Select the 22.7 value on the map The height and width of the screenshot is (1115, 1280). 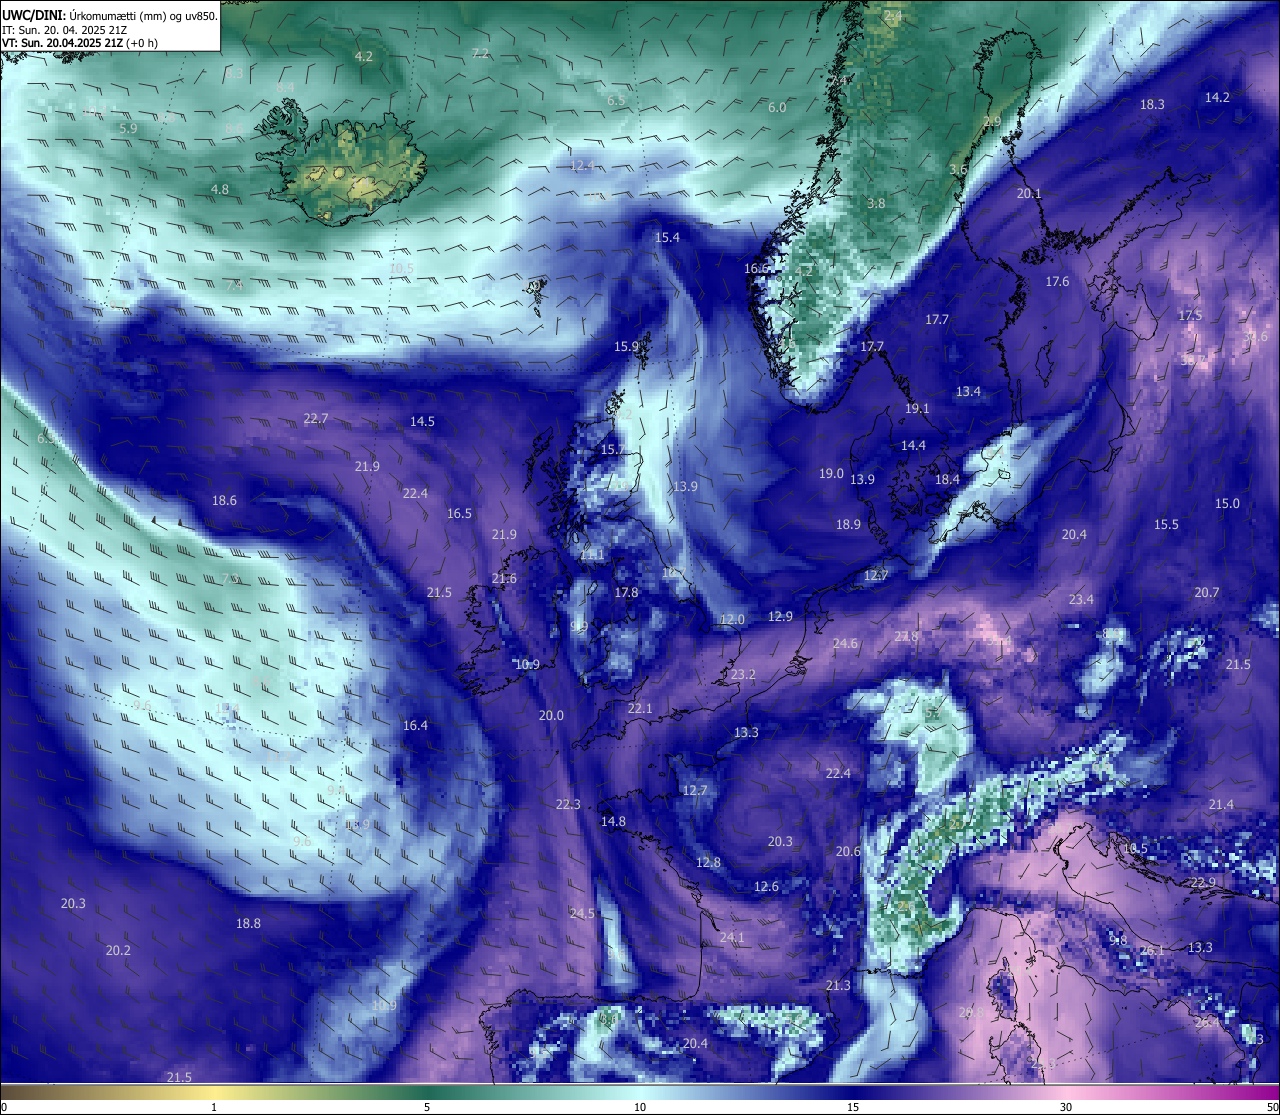pyautogui.click(x=316, y=419)
